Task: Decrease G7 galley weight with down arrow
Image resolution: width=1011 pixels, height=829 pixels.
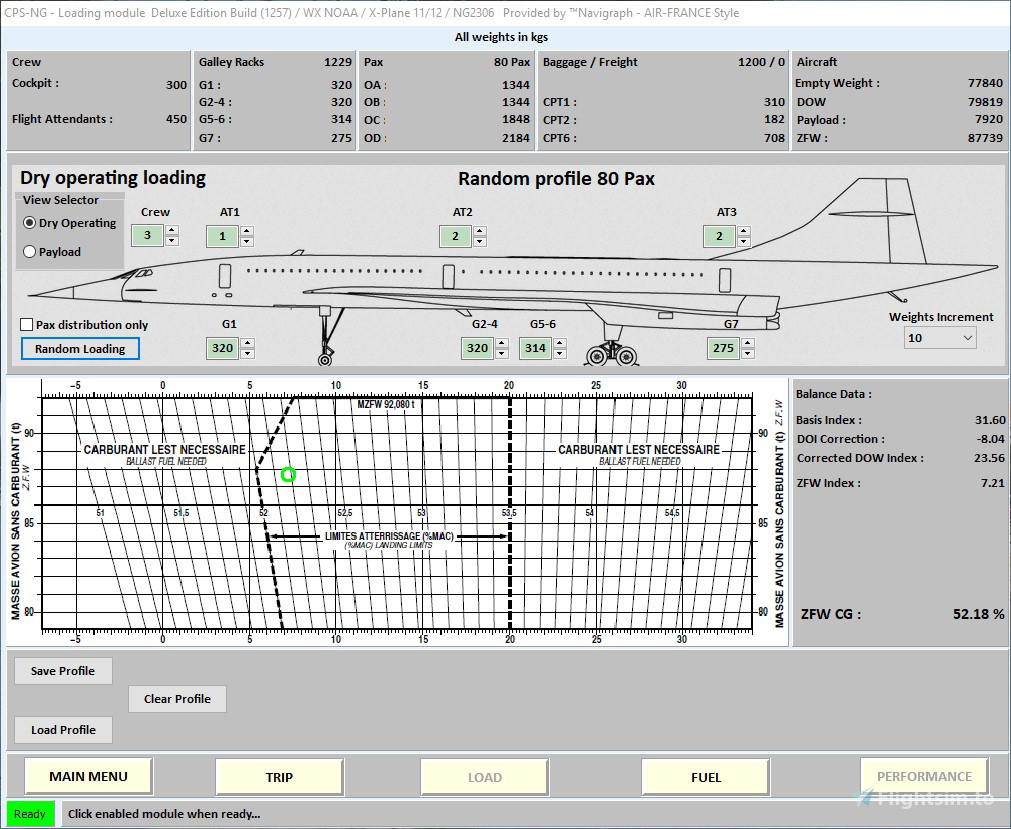Action: pyautogui.click(x=748, y=353)
